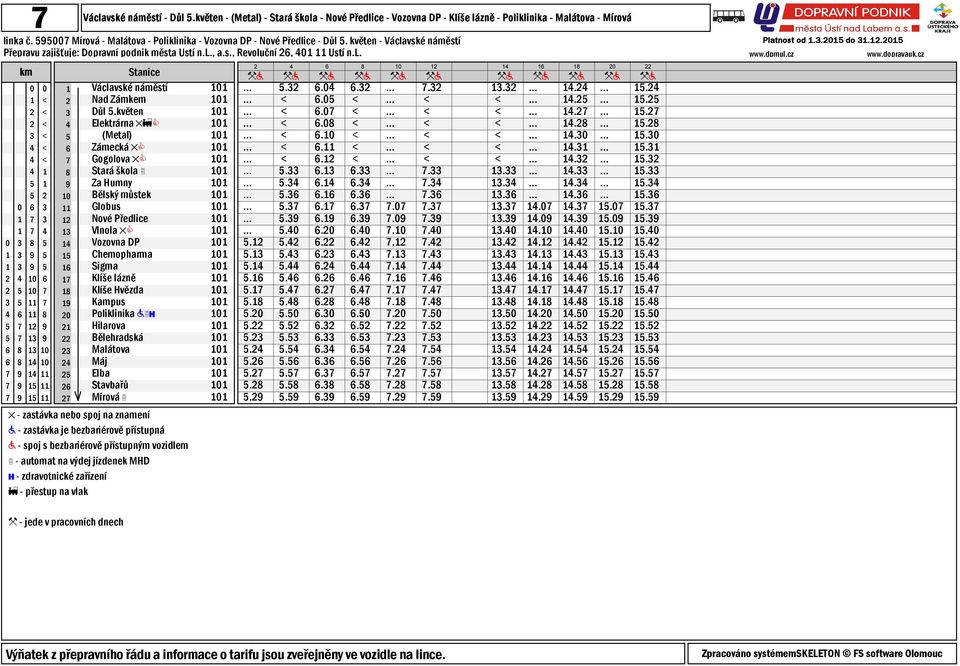Screen dimensions: 960x666
Task: Select the Nad Zámkem stop name
Action: 119,99
